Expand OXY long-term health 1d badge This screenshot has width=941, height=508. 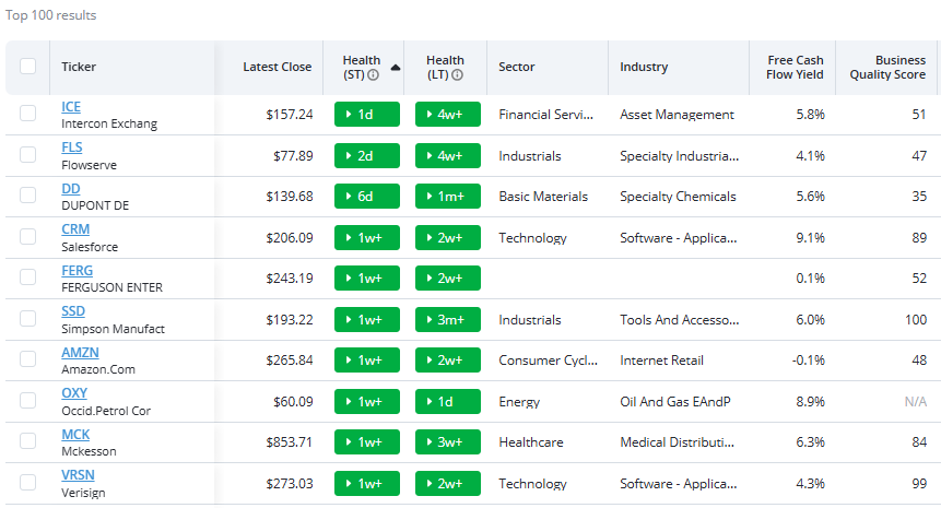point(448,402)
